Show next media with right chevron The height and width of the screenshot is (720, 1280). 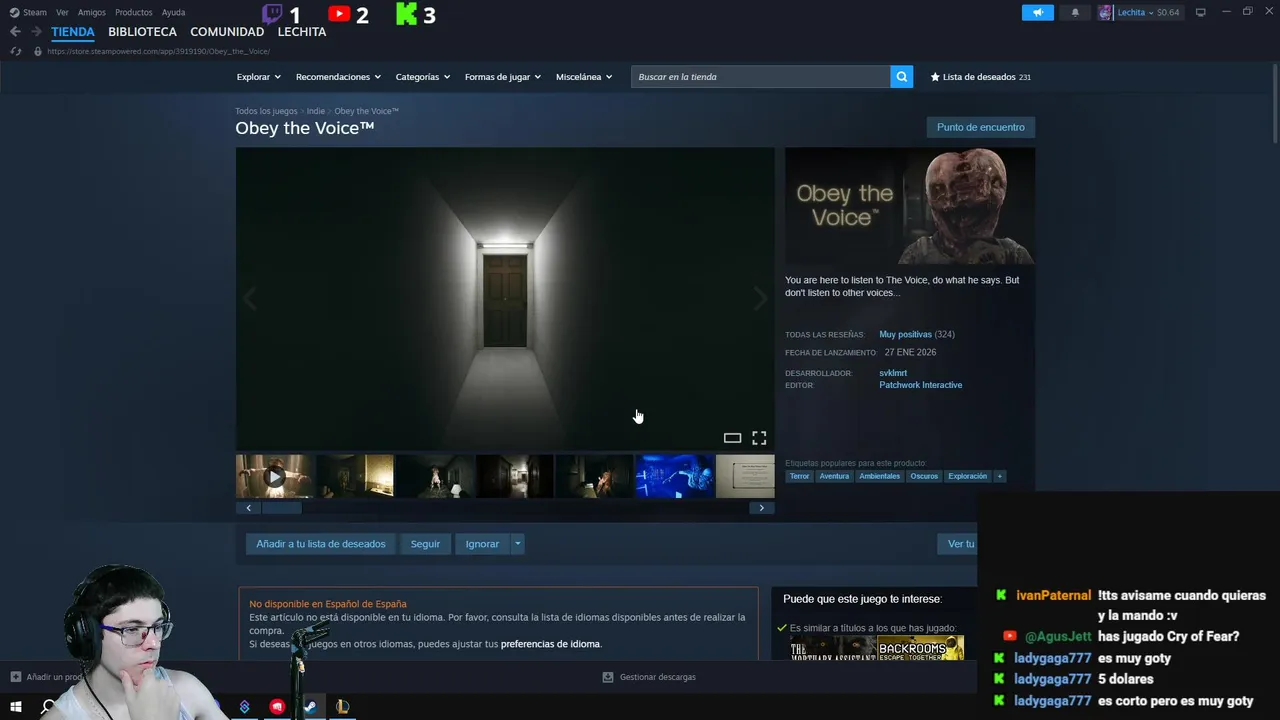[x=760, y=298]
